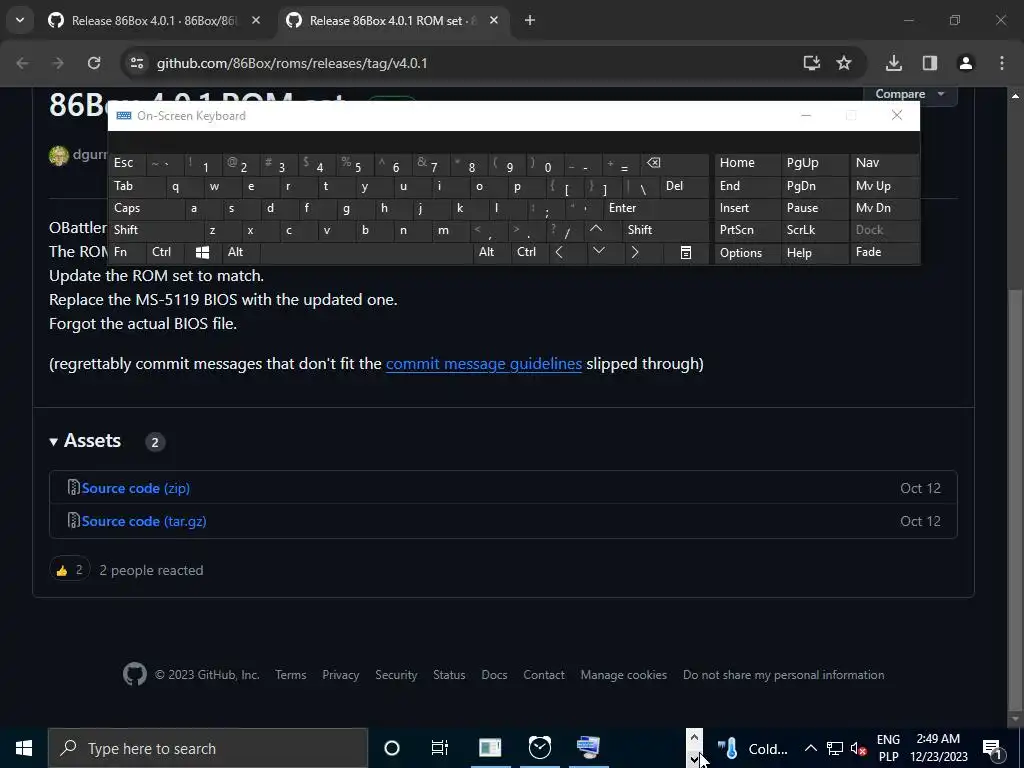Go back to previous page
1024x768 pixels.
click(23, 63)
